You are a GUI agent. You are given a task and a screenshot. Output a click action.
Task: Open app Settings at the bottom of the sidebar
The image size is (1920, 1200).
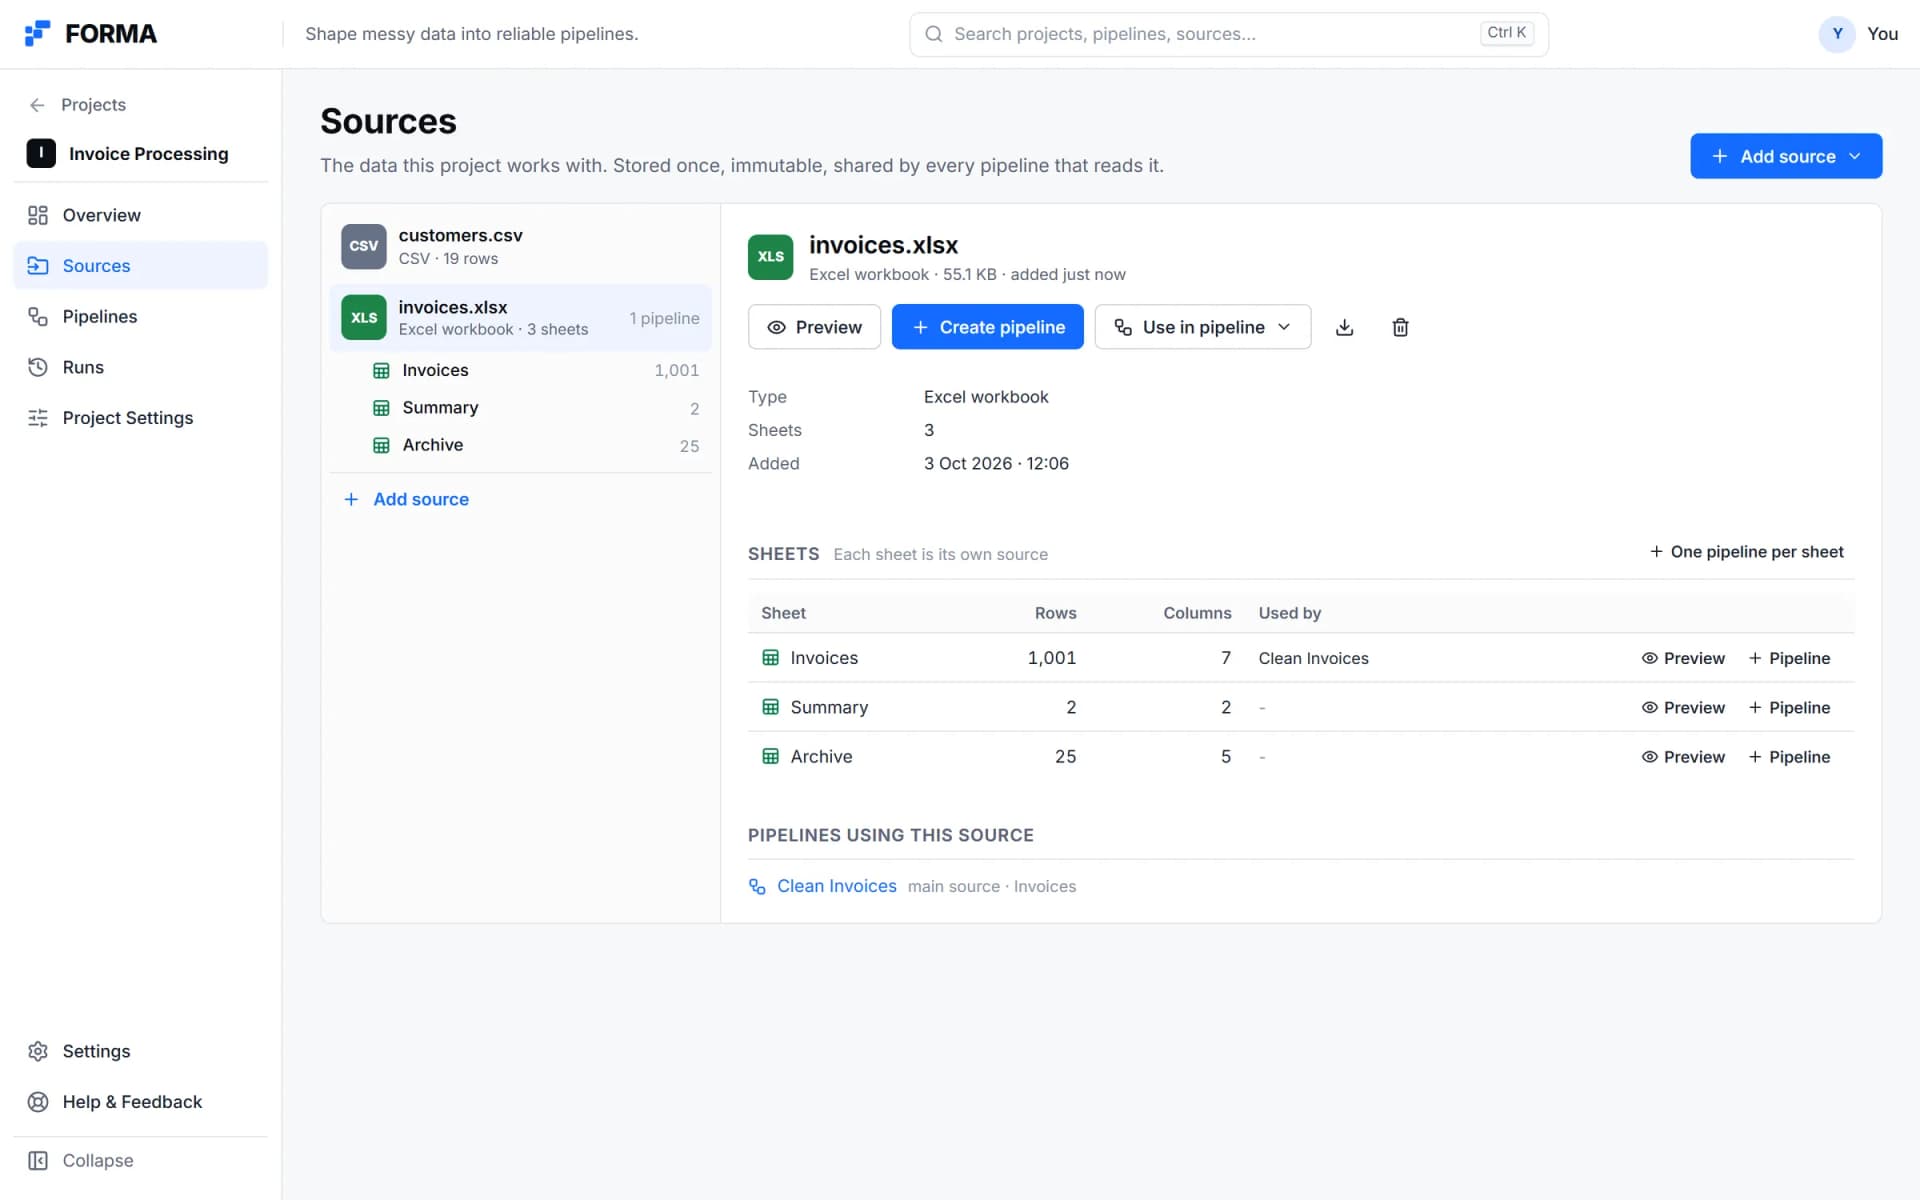click(x=140, y=1051)
